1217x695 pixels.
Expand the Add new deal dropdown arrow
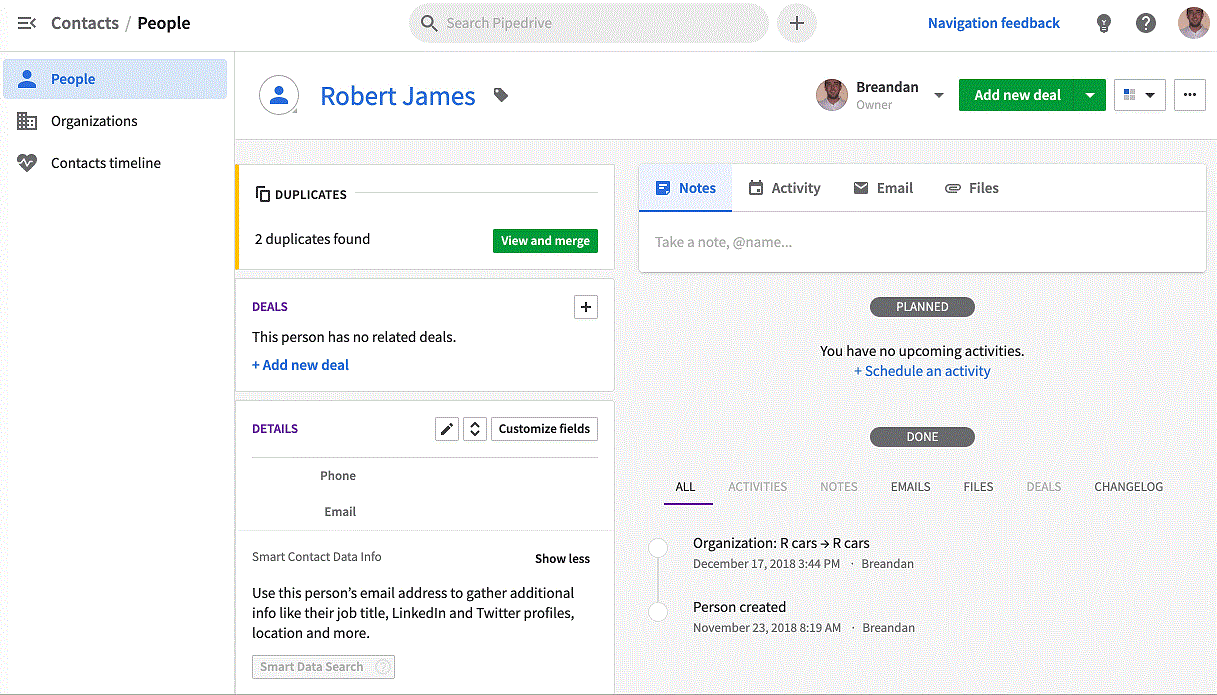coord(1090,95)
